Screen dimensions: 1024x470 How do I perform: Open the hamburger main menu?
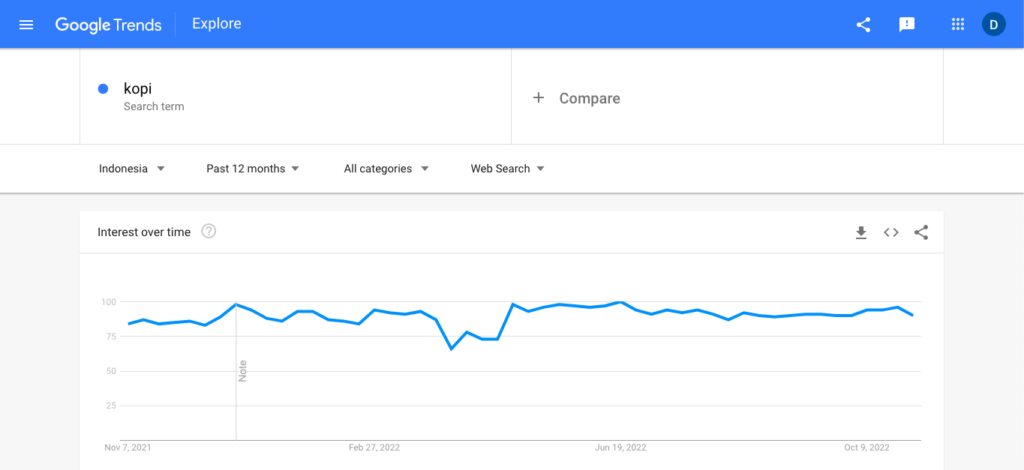(x=26, y=25)
